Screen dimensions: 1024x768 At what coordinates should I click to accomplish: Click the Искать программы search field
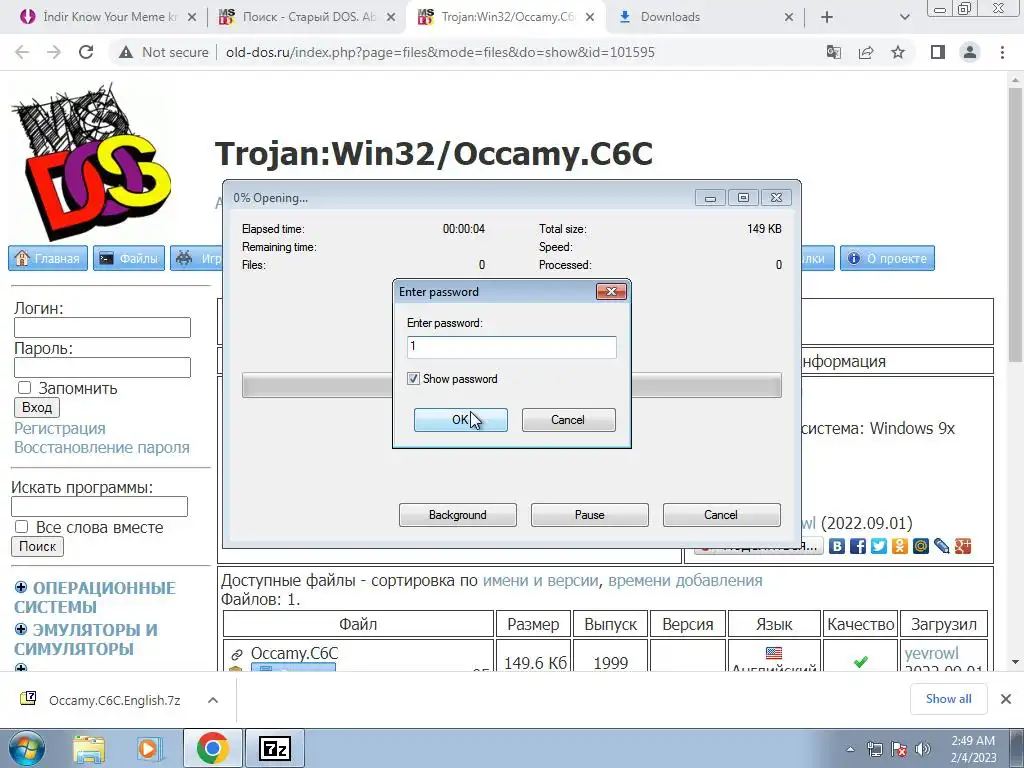click(99, 507)
